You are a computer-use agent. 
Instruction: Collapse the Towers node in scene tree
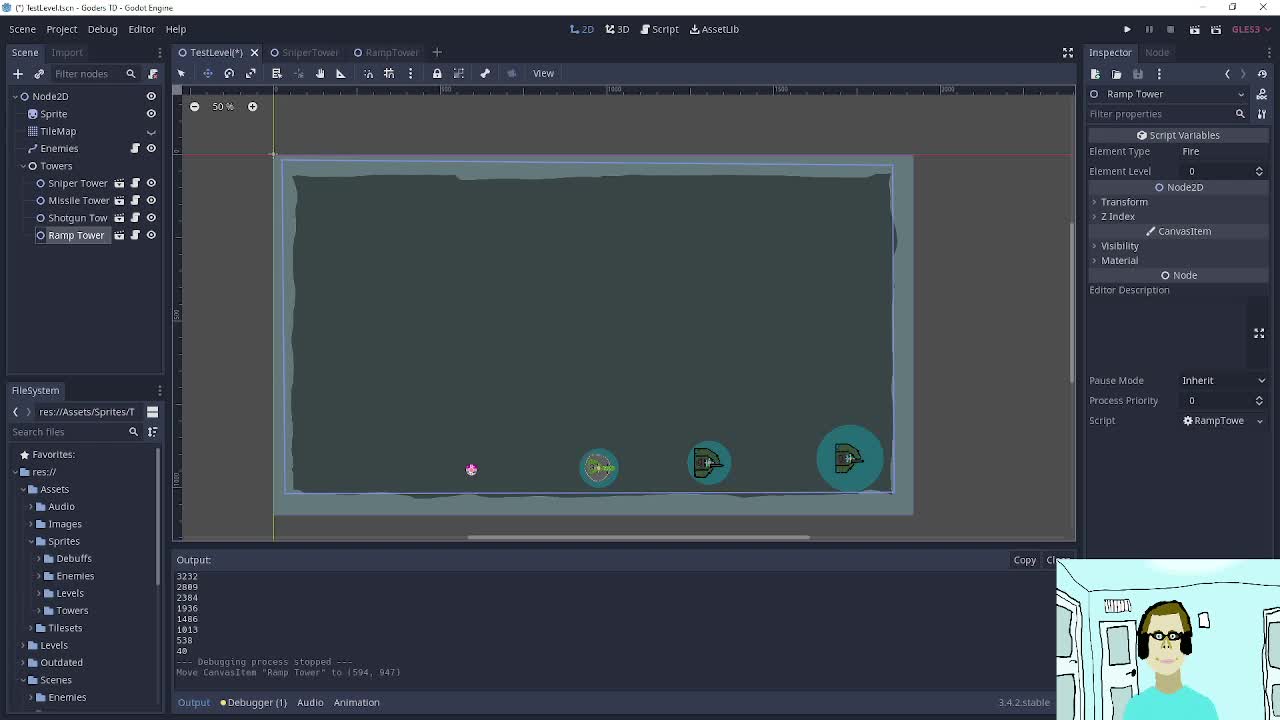click(22, 166)
